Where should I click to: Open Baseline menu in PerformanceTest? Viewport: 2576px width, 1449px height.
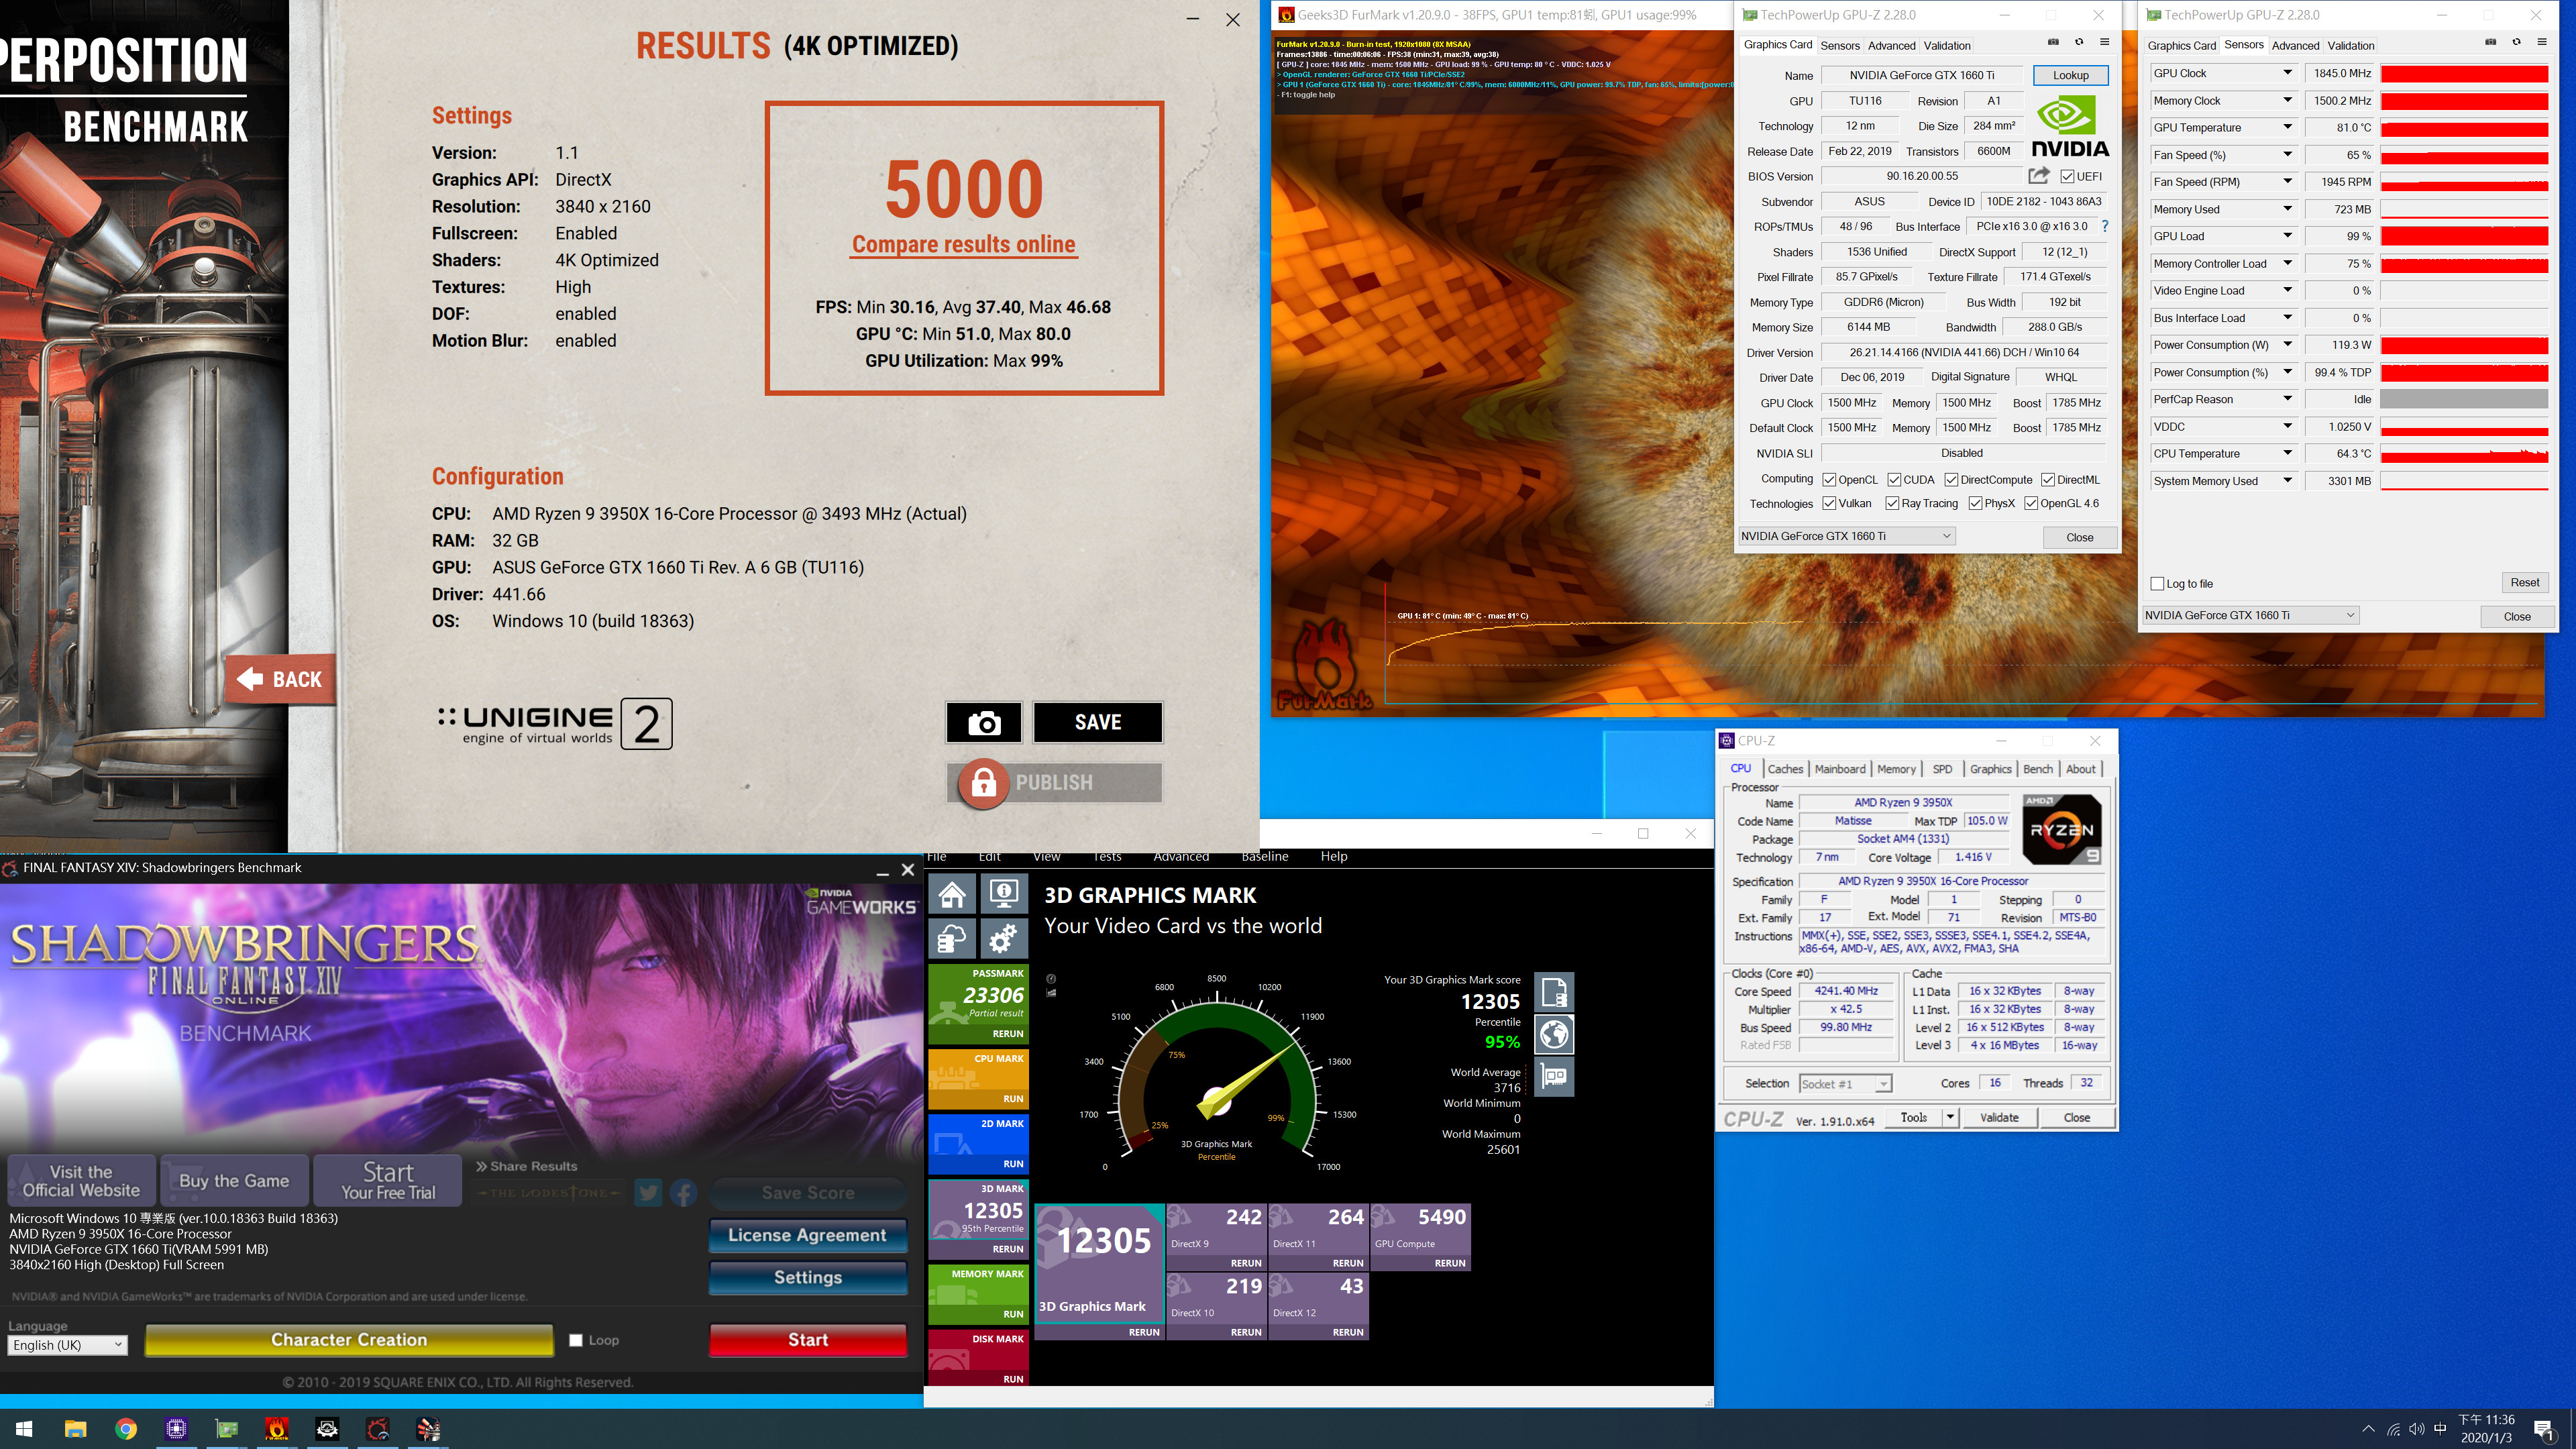pyautogui.click(x=1264, y=856)
